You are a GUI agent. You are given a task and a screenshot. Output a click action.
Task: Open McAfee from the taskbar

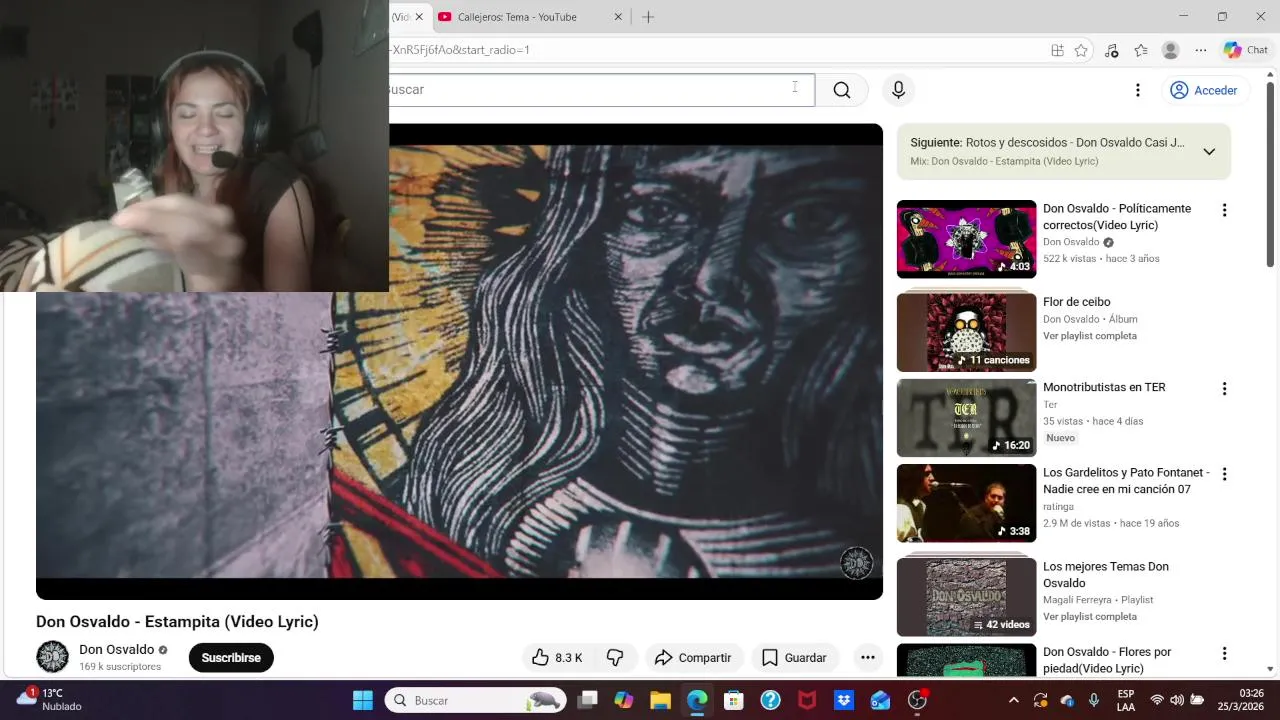pyautogui.click(x=807, y=700)
